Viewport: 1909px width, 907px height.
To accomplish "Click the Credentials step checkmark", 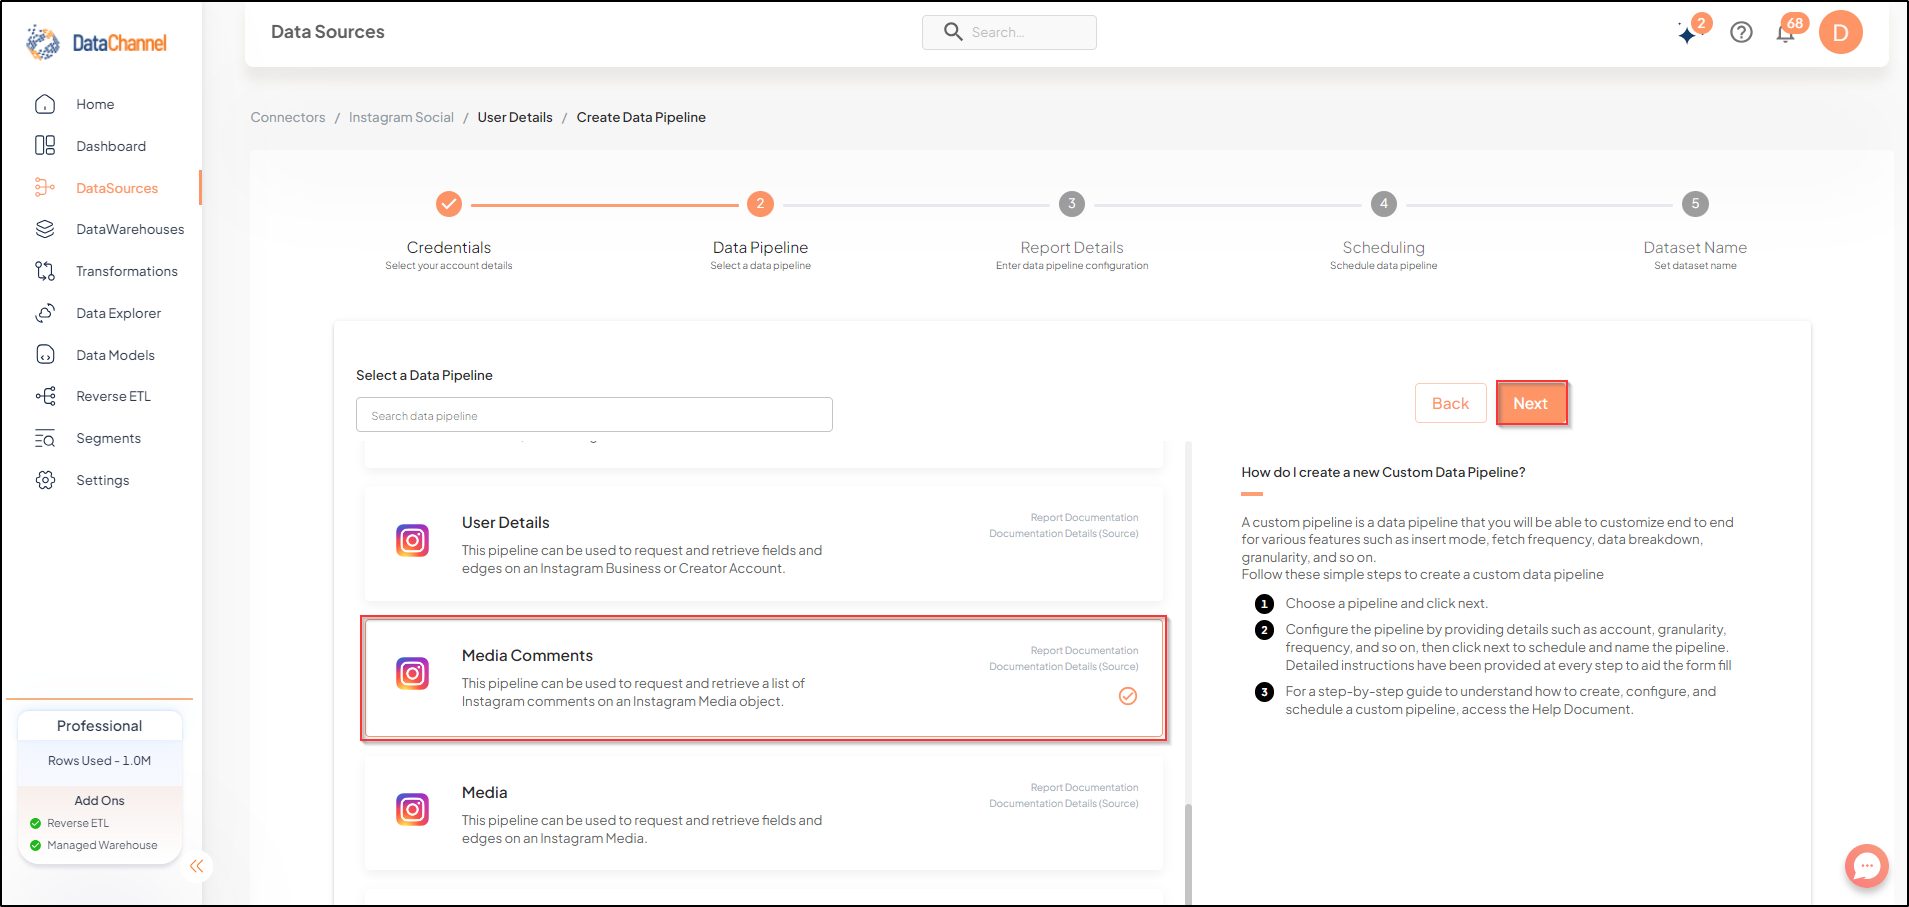I will (449, 204).
